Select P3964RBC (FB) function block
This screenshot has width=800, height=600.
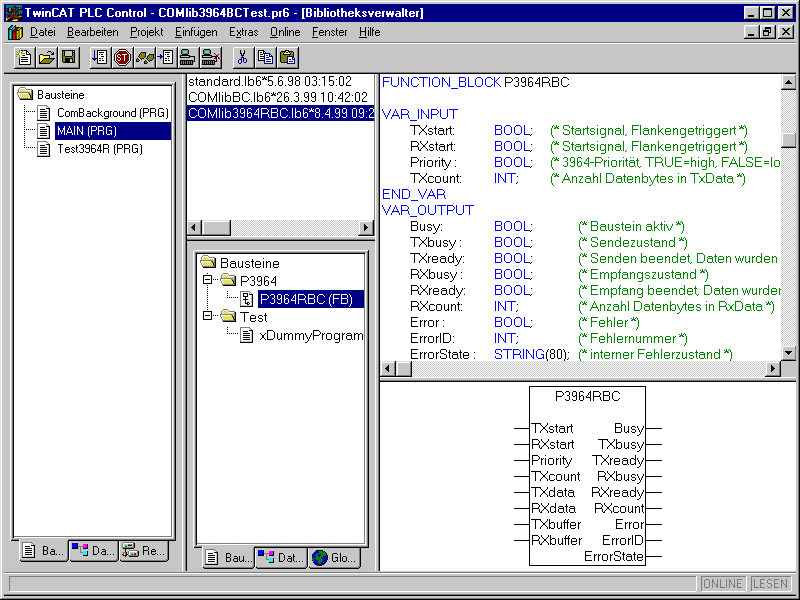pos(311,299)
